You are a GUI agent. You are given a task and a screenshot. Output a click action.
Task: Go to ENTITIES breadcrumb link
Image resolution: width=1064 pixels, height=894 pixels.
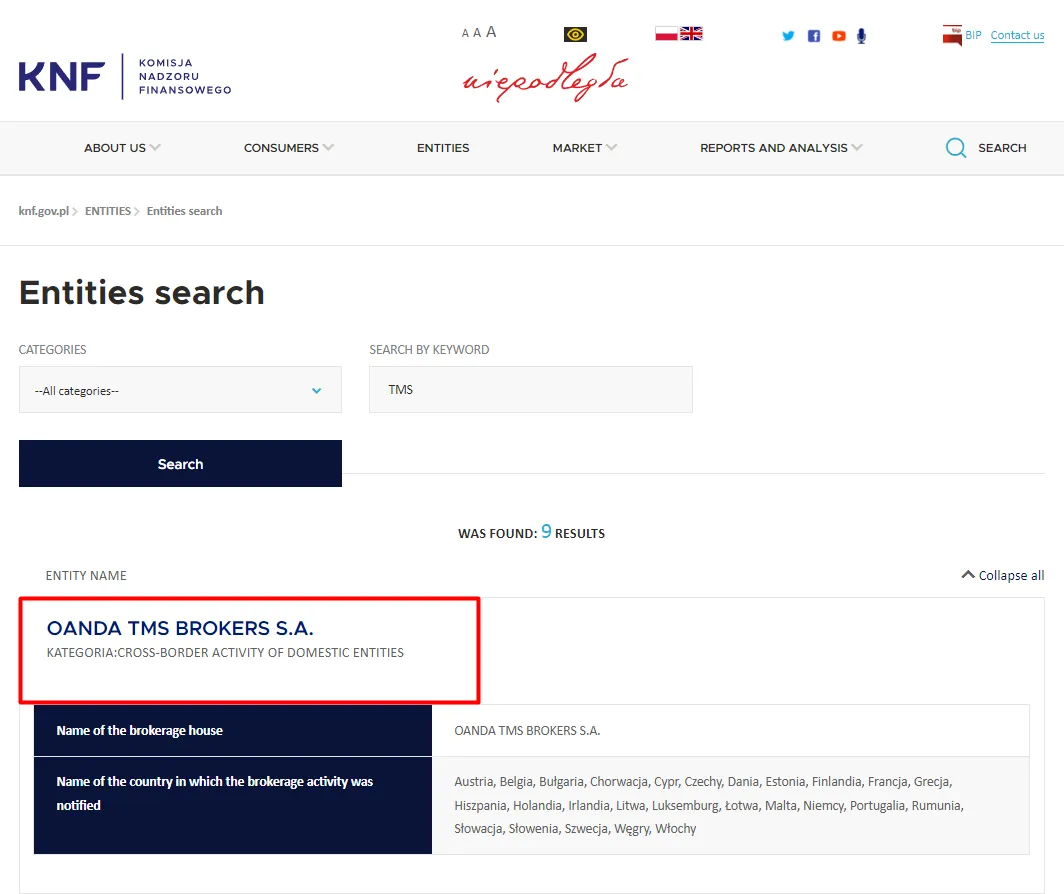[x=108, y=211]
